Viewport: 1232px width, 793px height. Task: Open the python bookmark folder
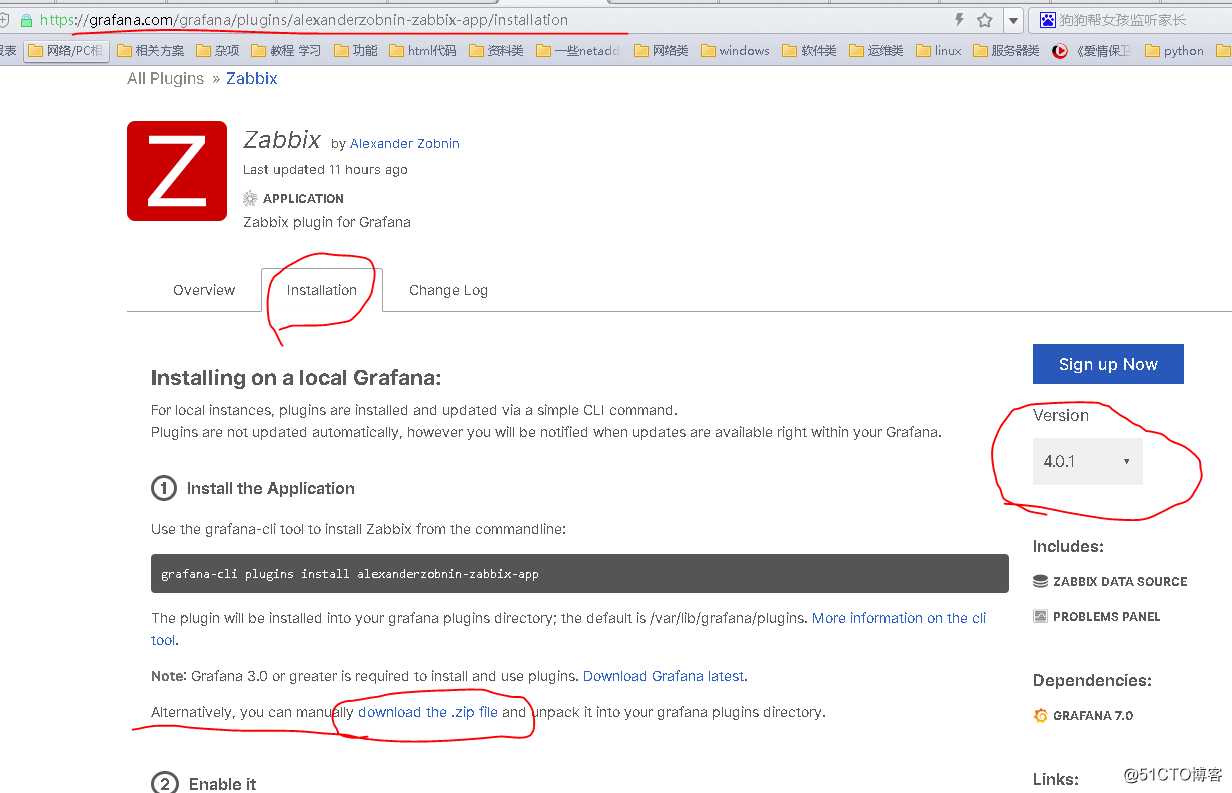pos(1174,50)
